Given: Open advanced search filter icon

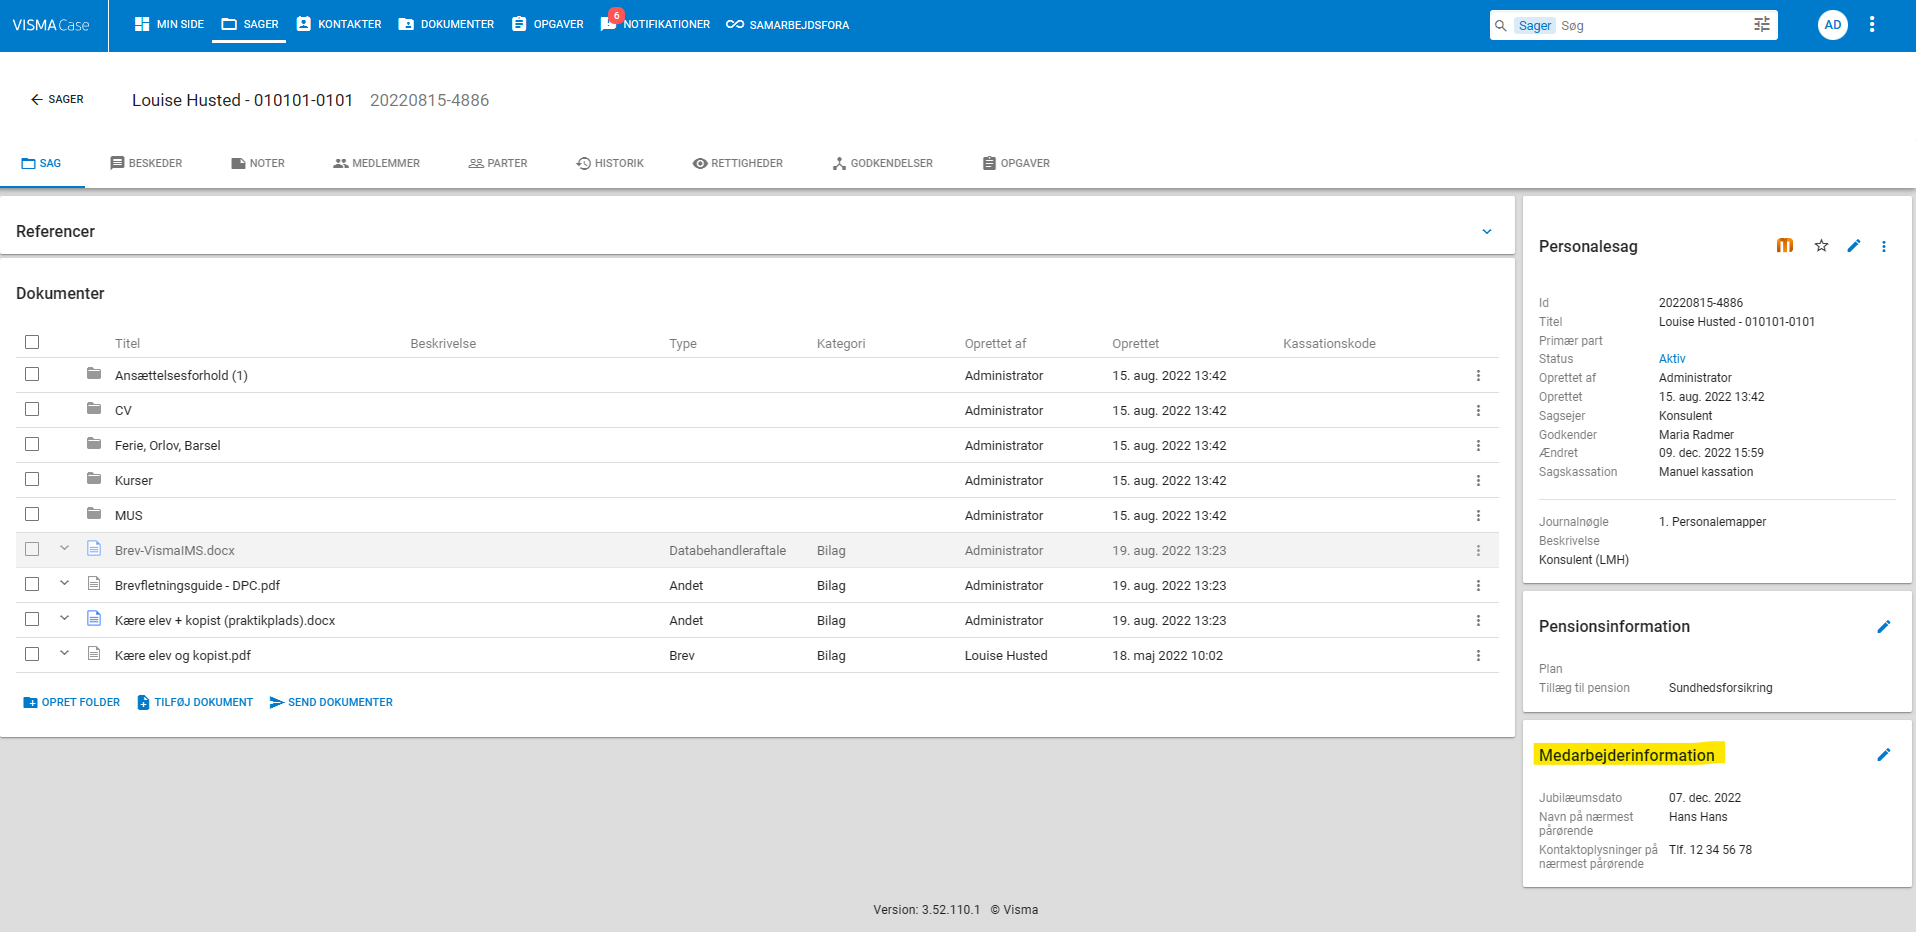Looking at the screenshot, I should tap(1762, 25).
